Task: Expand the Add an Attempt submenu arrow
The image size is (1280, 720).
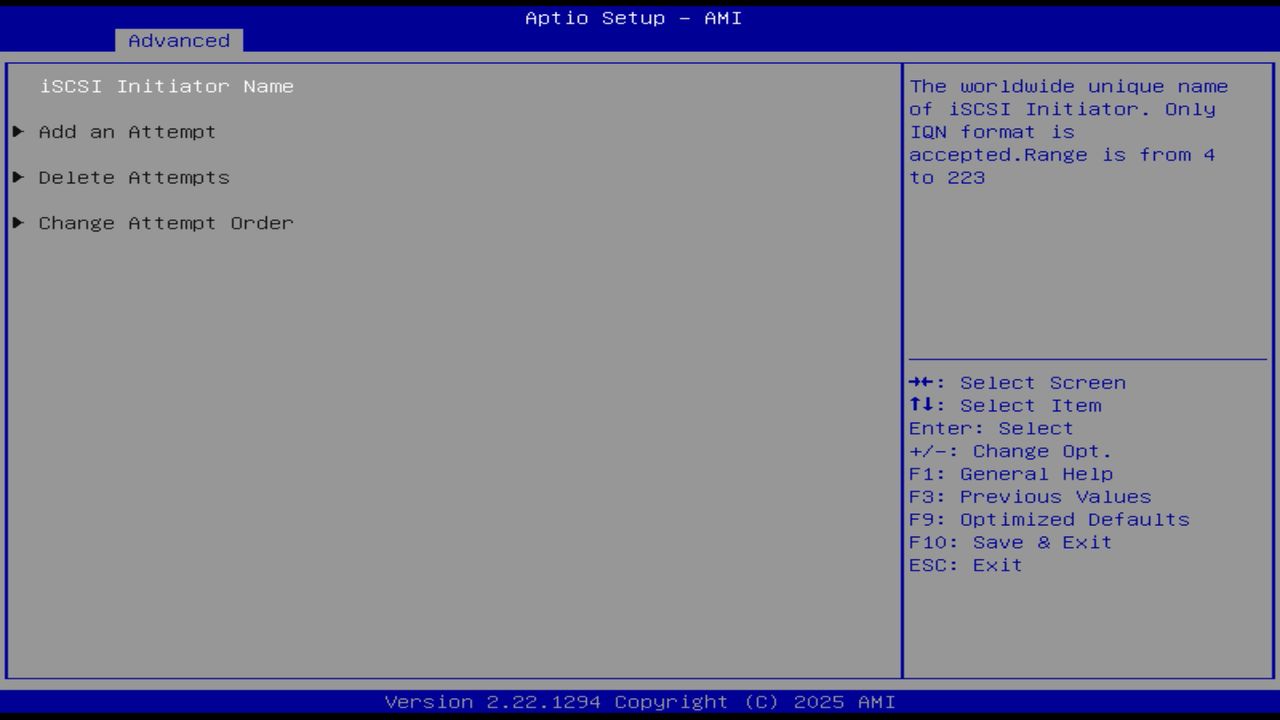Action: 17,131
